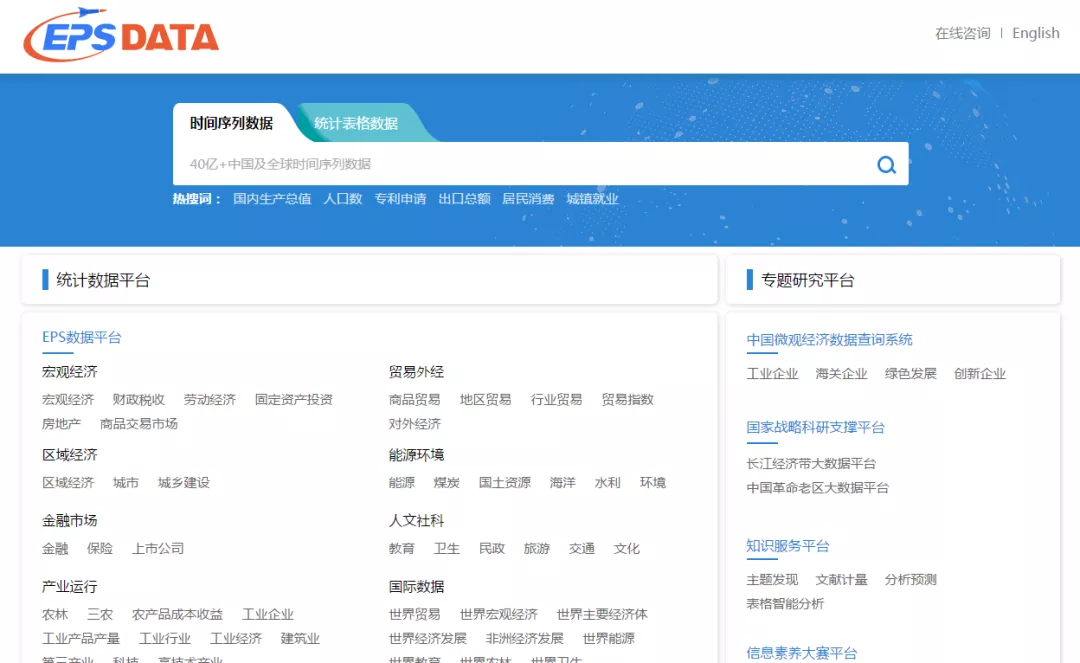Open 旅游 database
1080x663 pixels.
(537, 549)
